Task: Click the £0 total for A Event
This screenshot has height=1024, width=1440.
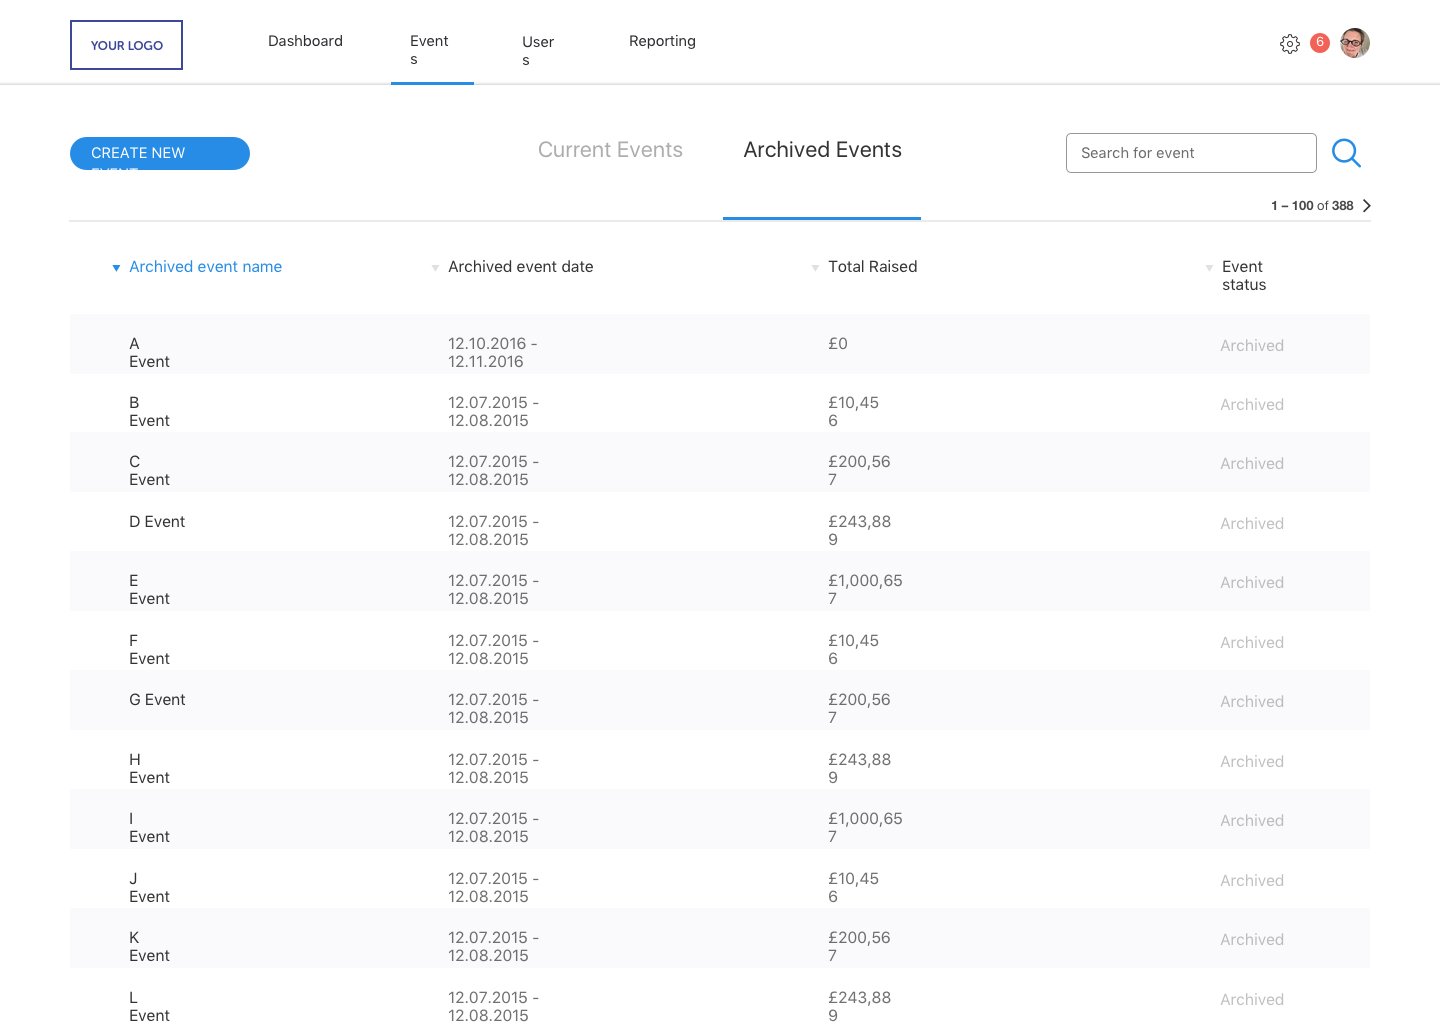Action: (x=838, y=344)
